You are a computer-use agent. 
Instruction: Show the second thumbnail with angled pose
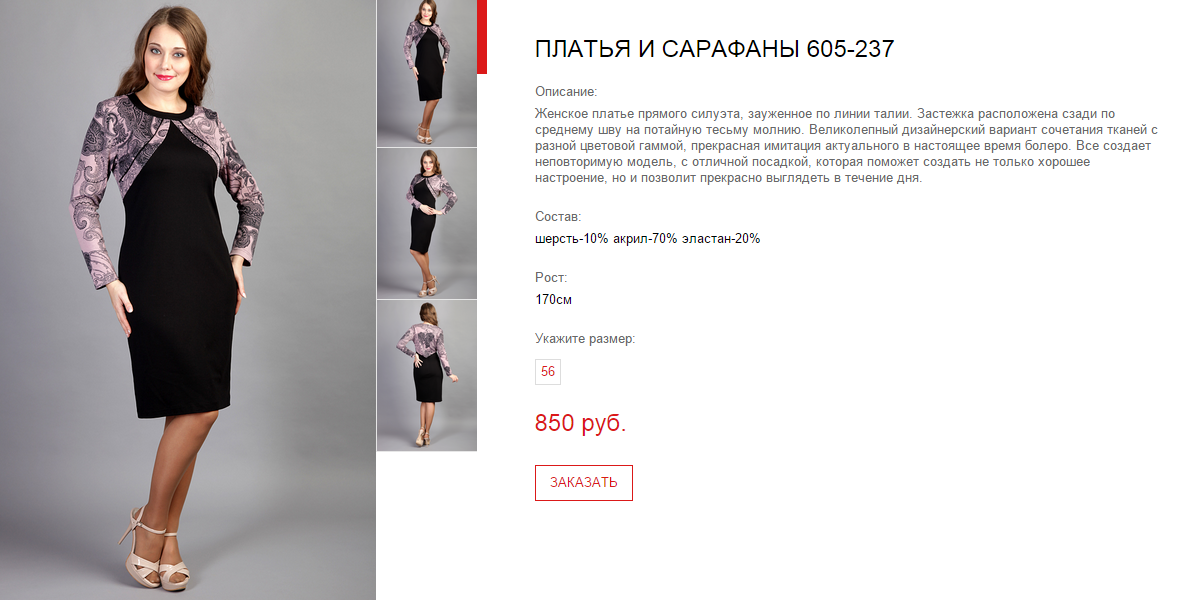(x=427, y=224)
